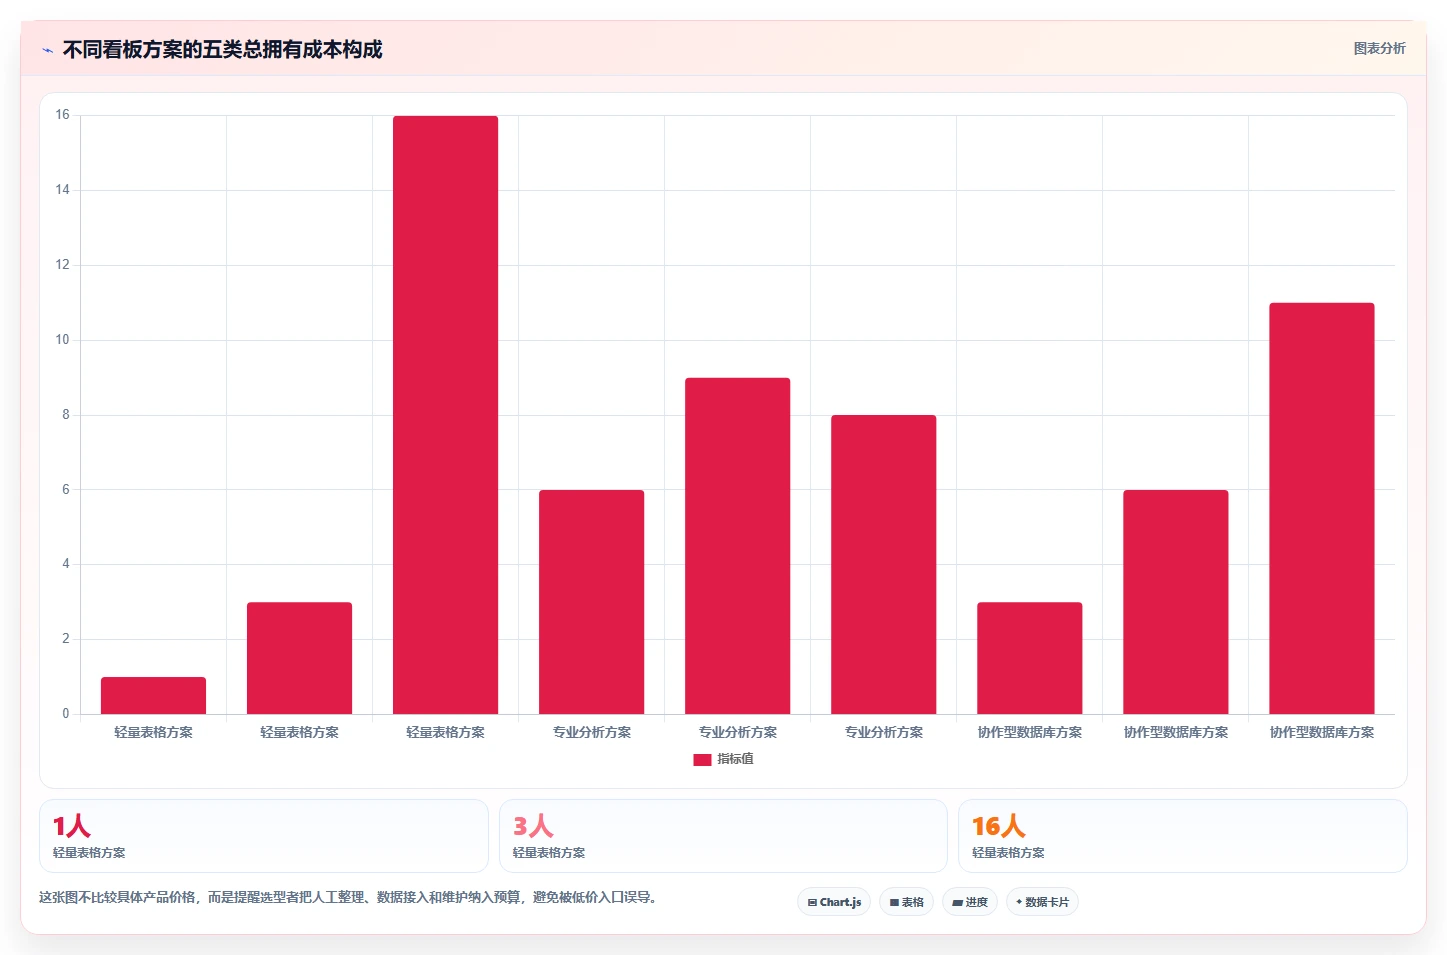
Task: Open the 16人 轻量表格方案 stat card
Action: pos(1182,836)
